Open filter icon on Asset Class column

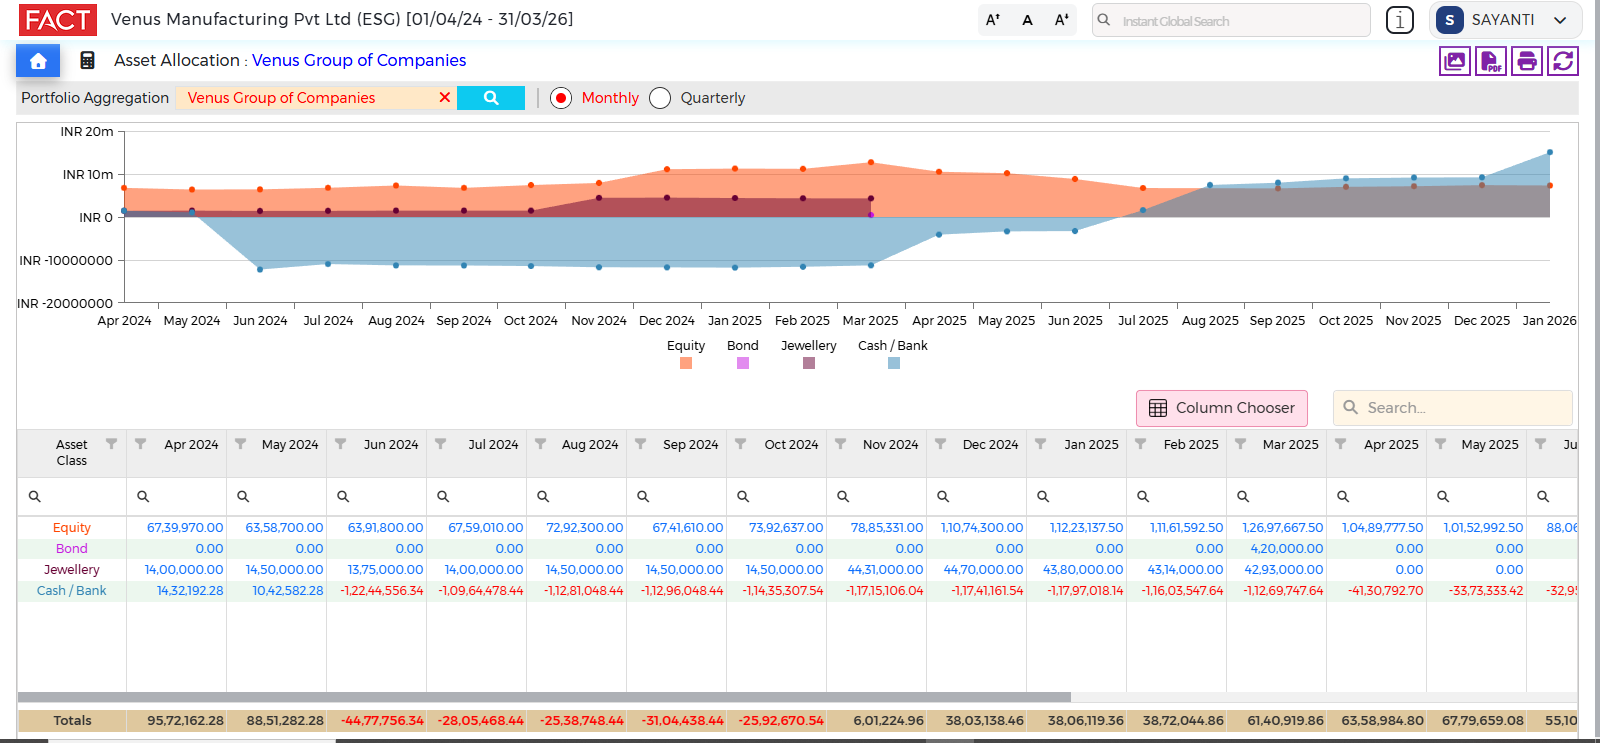111,444
